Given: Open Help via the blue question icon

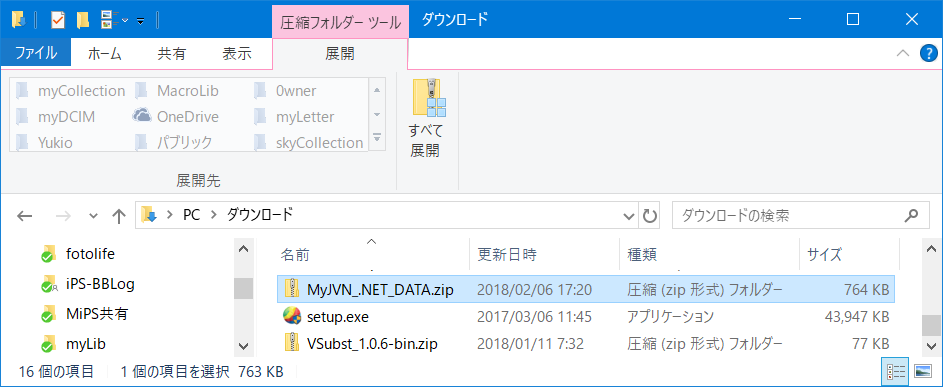Looking at the screenshot, I should pos(929,54).
